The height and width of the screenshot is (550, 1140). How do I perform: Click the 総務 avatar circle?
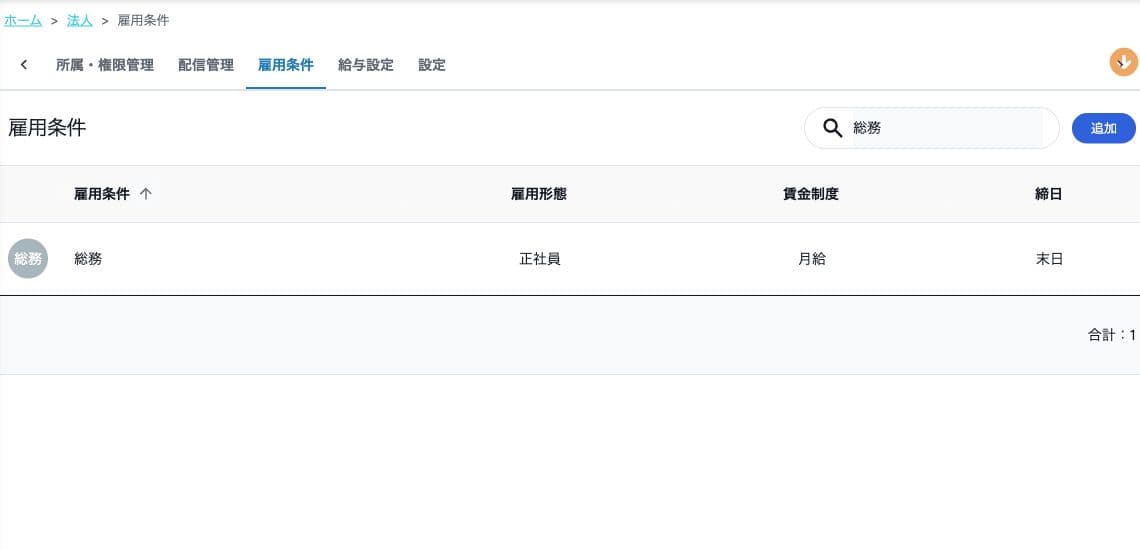[28, 258]
